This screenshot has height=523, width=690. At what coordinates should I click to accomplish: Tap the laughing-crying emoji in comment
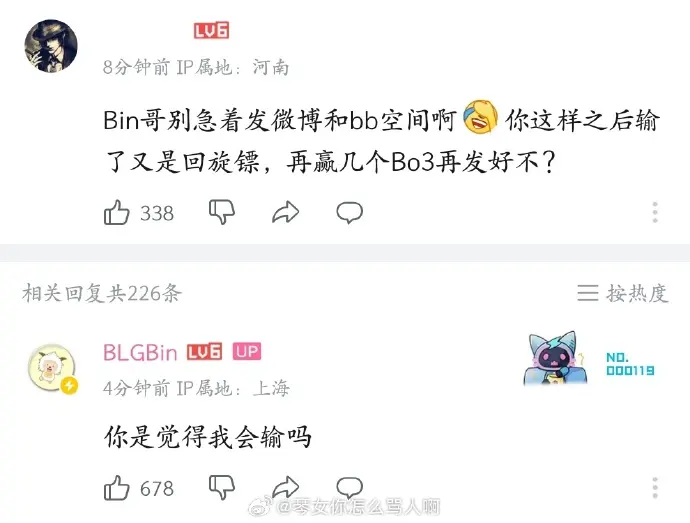480,117
